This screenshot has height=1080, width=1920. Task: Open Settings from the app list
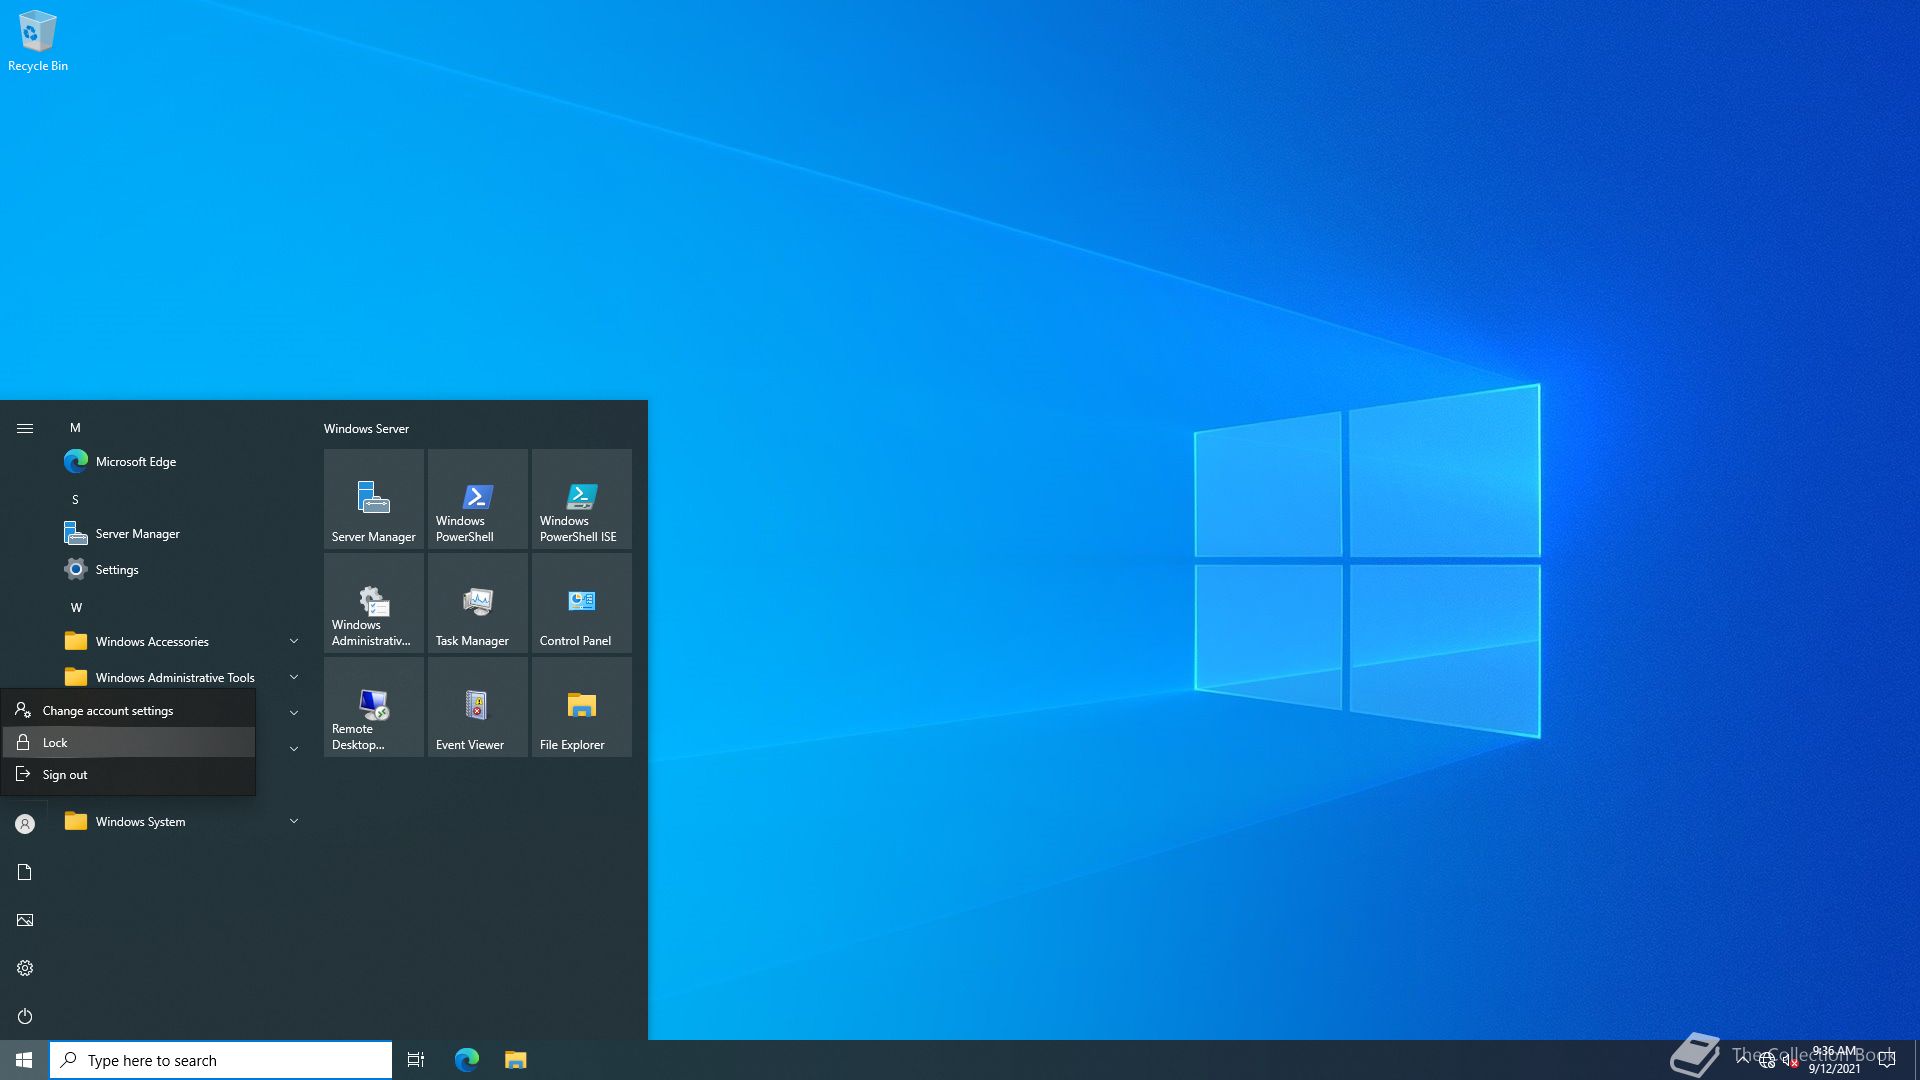pyautogui.click(x=116, y=569)
